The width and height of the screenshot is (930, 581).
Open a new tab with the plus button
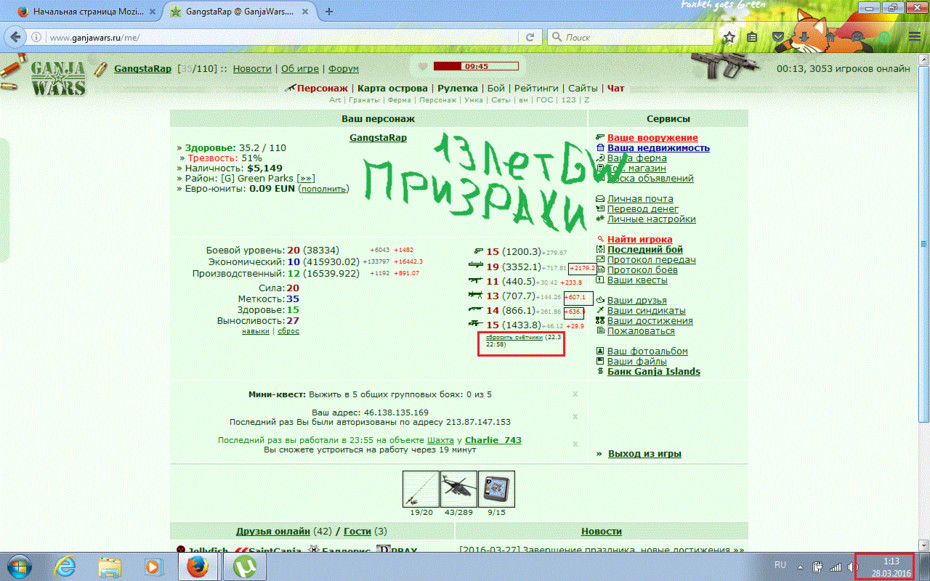[x=329, y=11]
